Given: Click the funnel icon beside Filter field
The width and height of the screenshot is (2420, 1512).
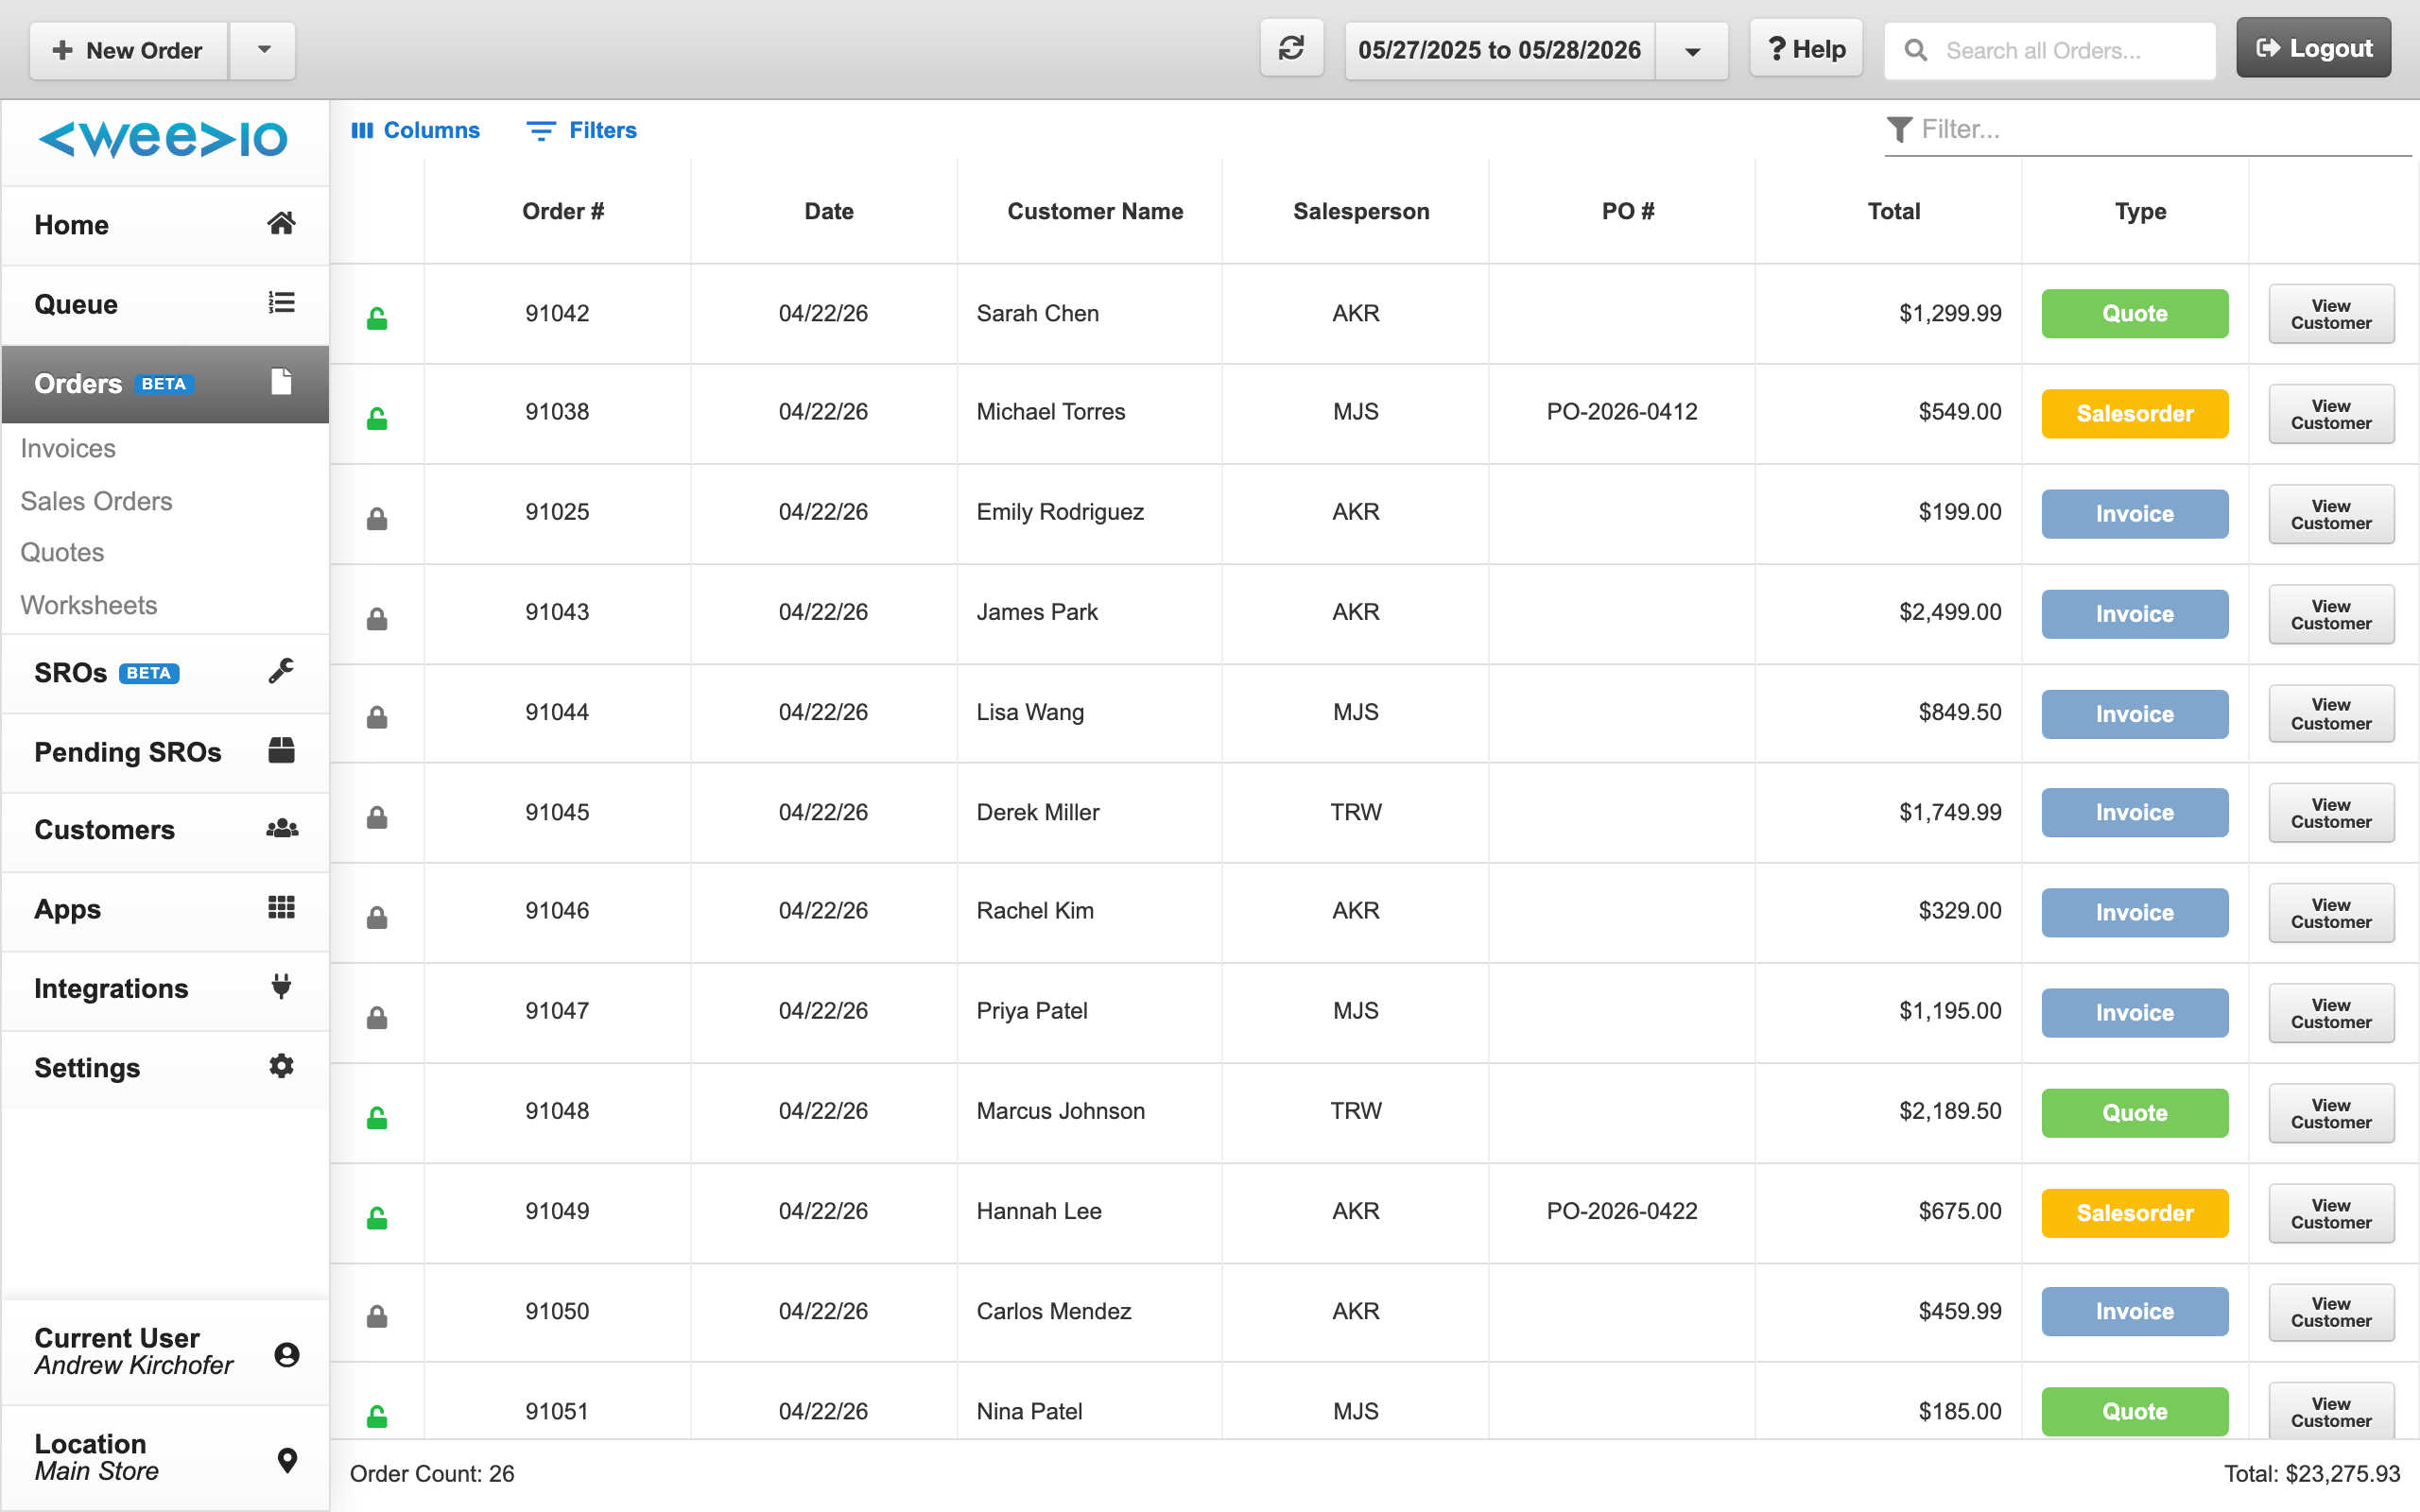Looking at the screenshot, I should pos(1899,129).
